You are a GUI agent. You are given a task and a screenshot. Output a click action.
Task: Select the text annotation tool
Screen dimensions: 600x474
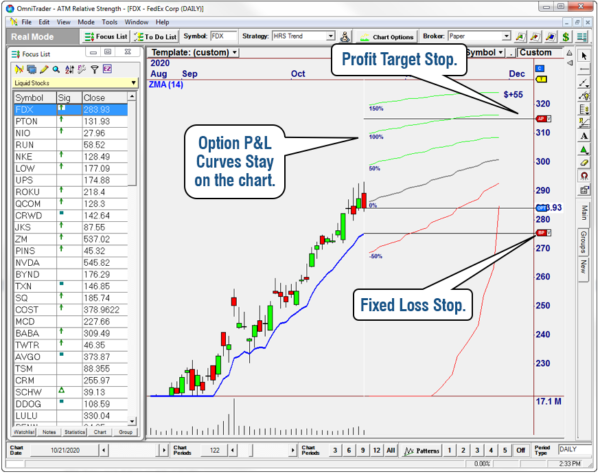pyautogui.click(x=584, y=134)
